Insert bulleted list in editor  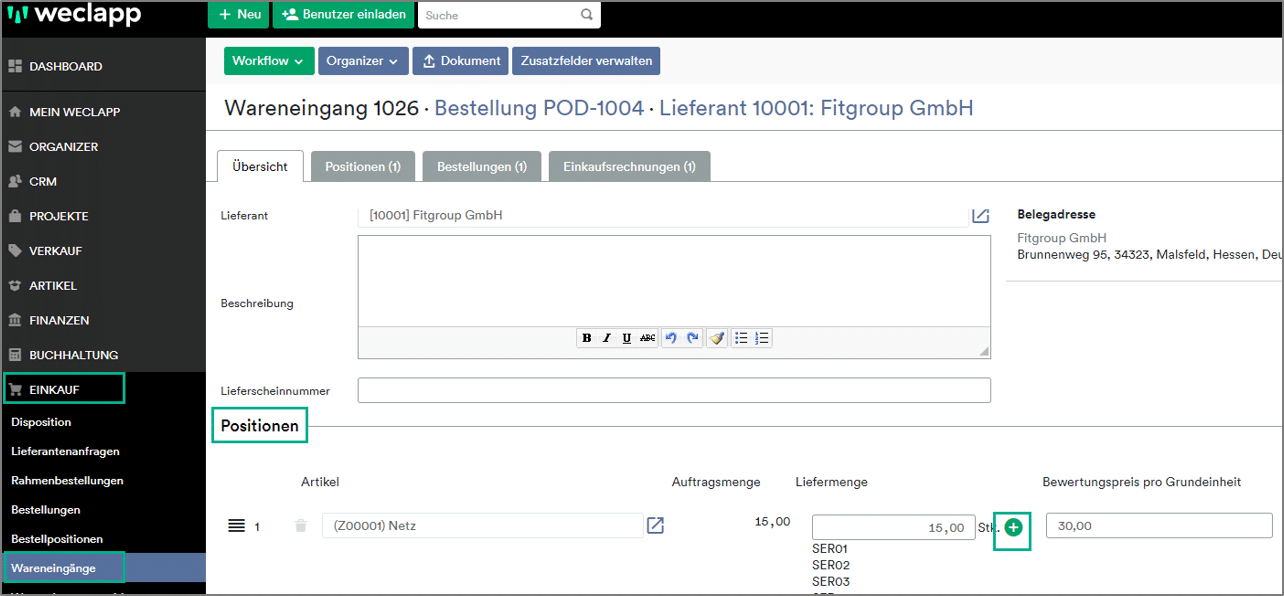pos(741,338)
